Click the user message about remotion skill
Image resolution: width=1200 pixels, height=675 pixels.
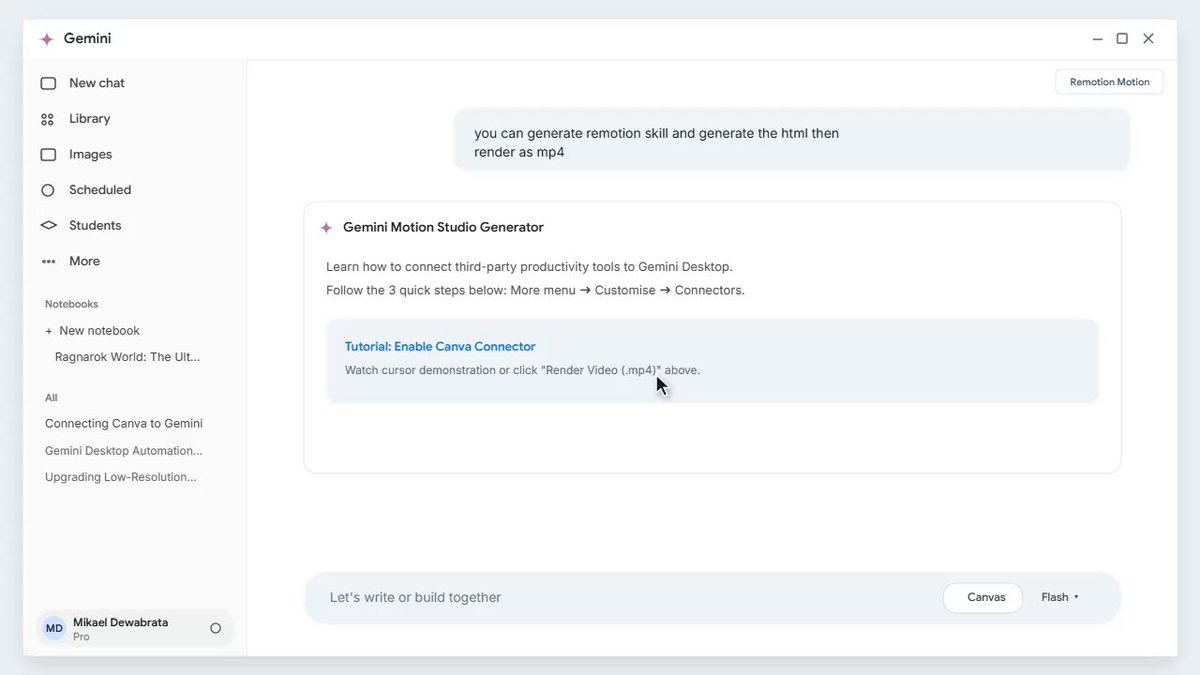(791, 142)
